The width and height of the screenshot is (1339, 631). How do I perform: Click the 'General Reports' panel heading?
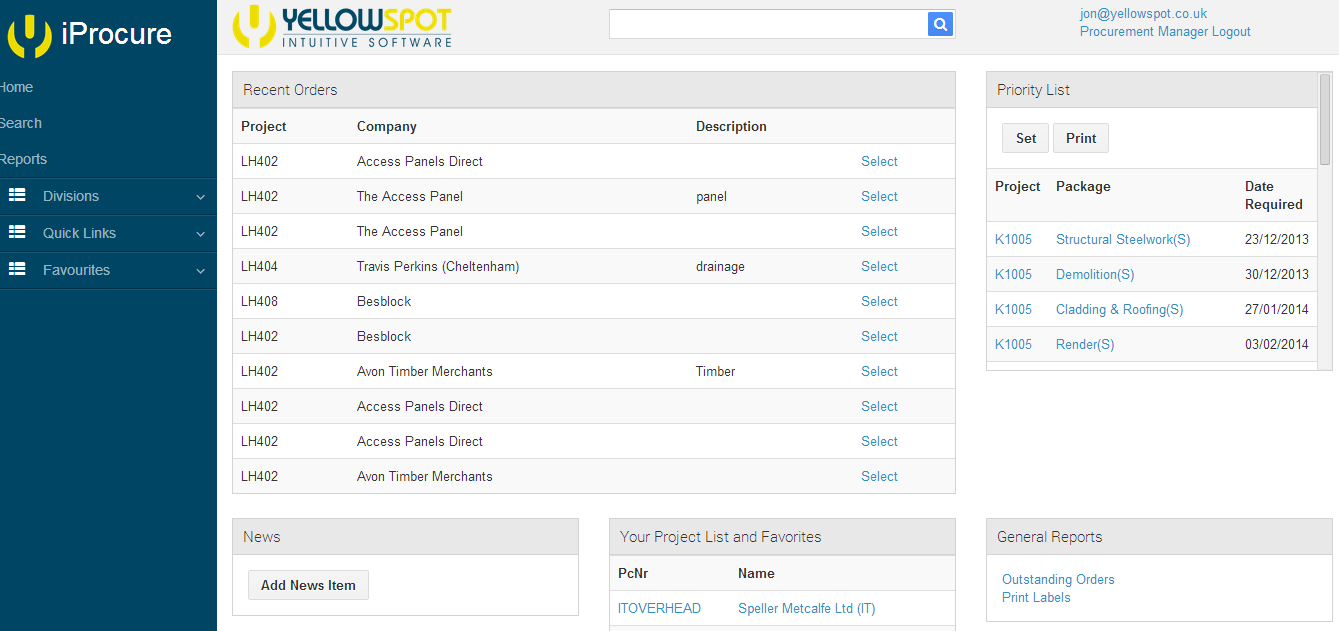[x=1049, y=537]
